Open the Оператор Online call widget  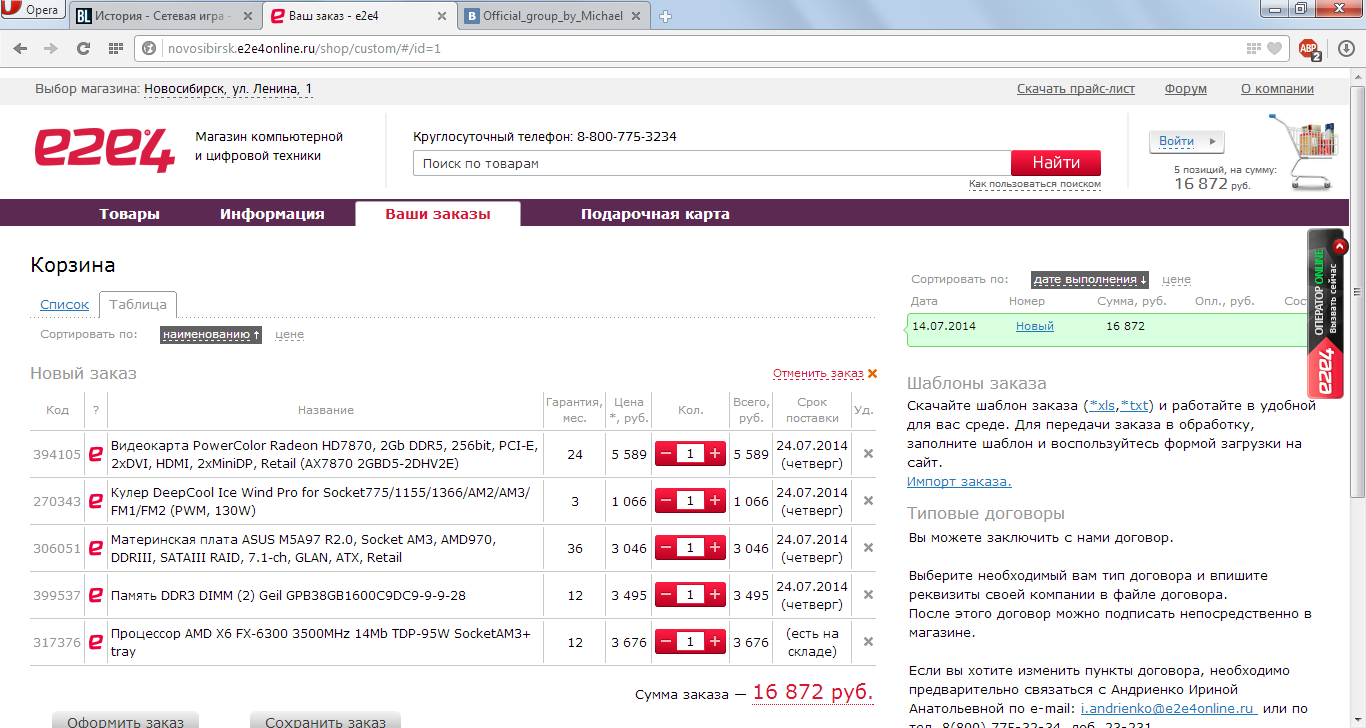[1326, 315]
